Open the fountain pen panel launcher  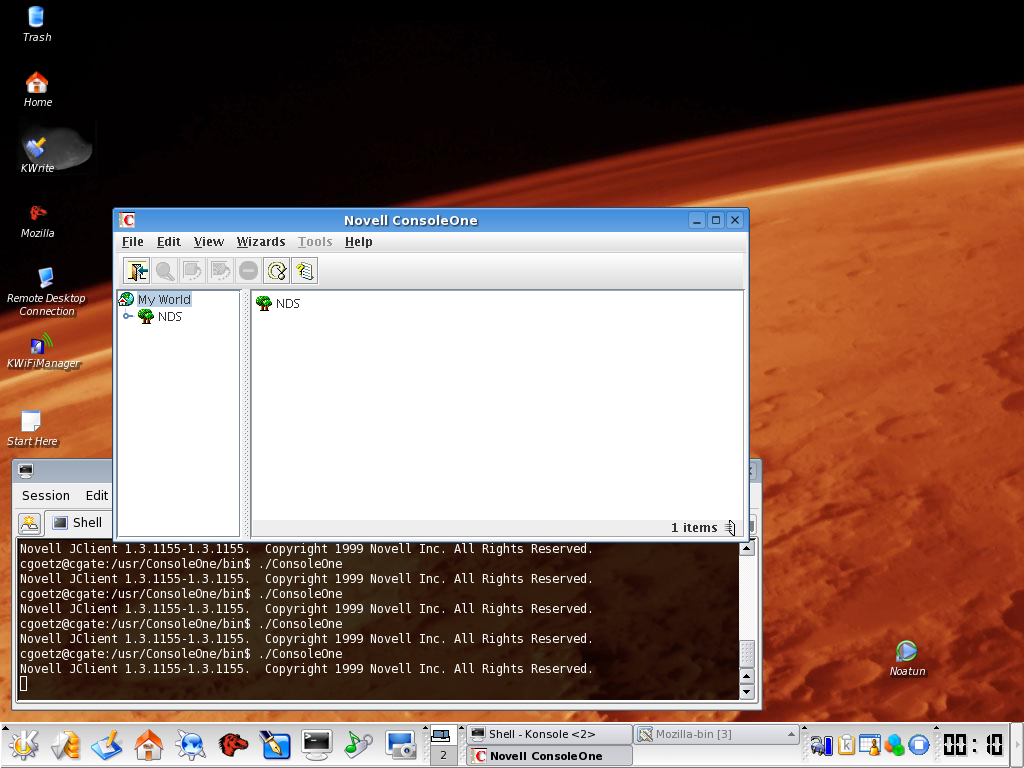pyautogui.click(x=274, y=745)
